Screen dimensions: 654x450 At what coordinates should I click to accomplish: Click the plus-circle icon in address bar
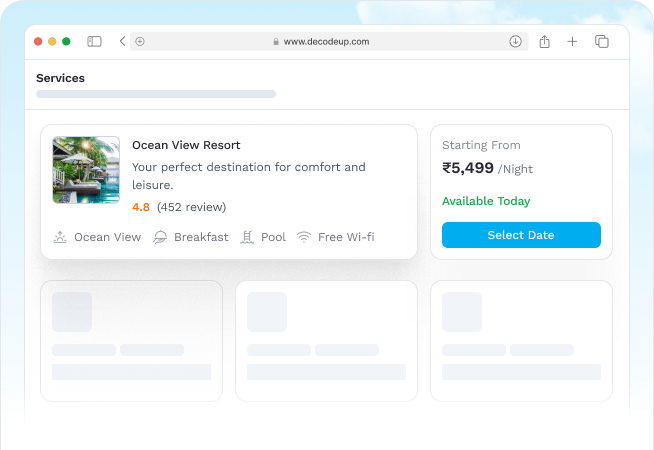click(140, 41)
